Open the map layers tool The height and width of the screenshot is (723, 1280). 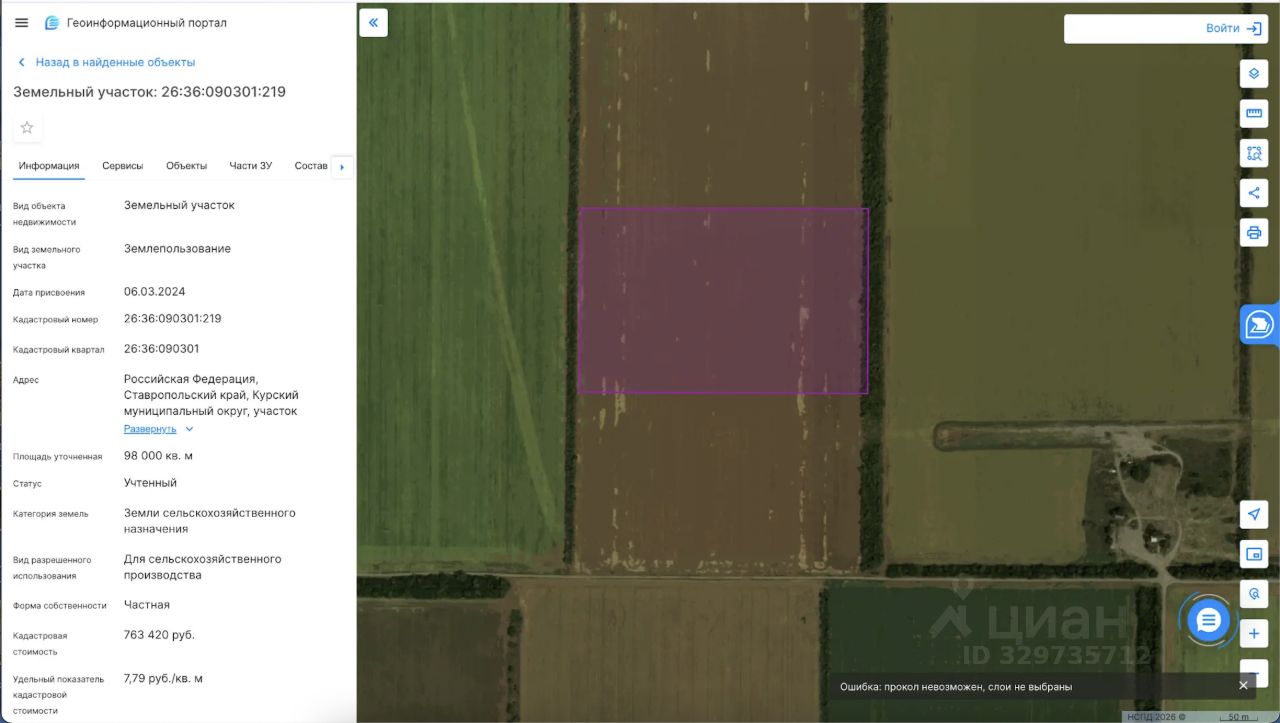(x=1254, y=73)
